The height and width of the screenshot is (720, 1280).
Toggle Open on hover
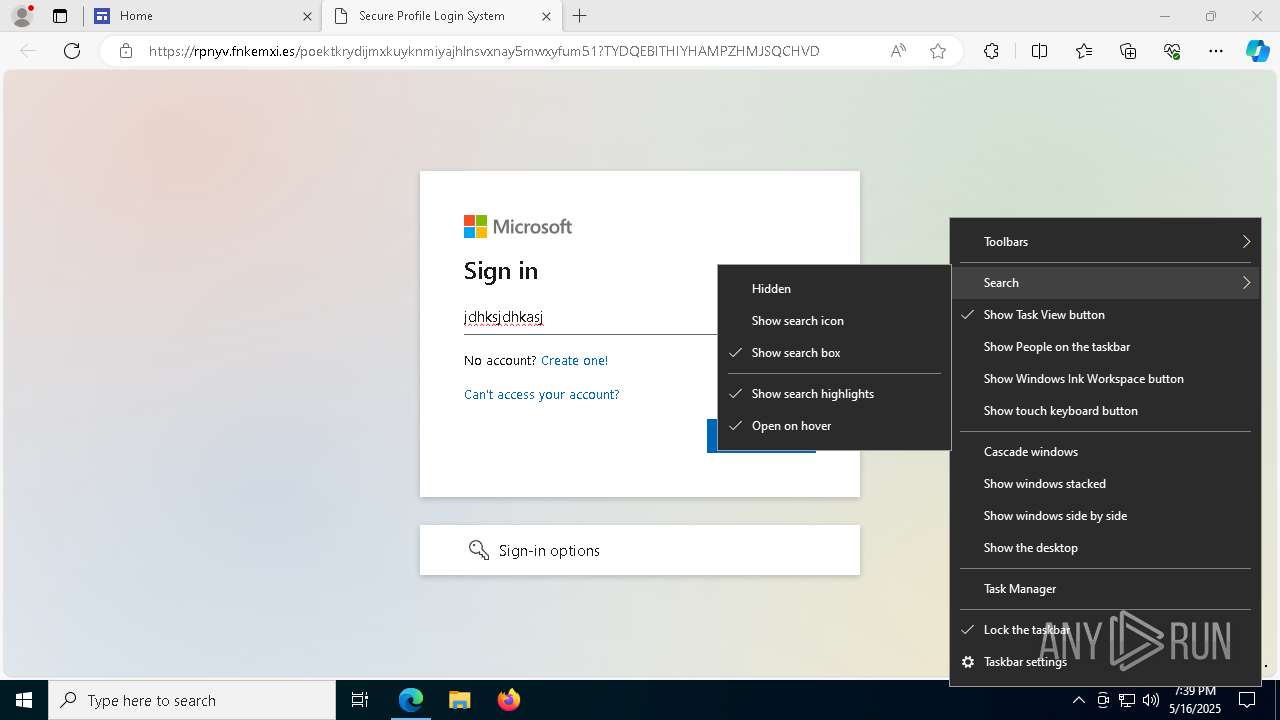(834, 426)
